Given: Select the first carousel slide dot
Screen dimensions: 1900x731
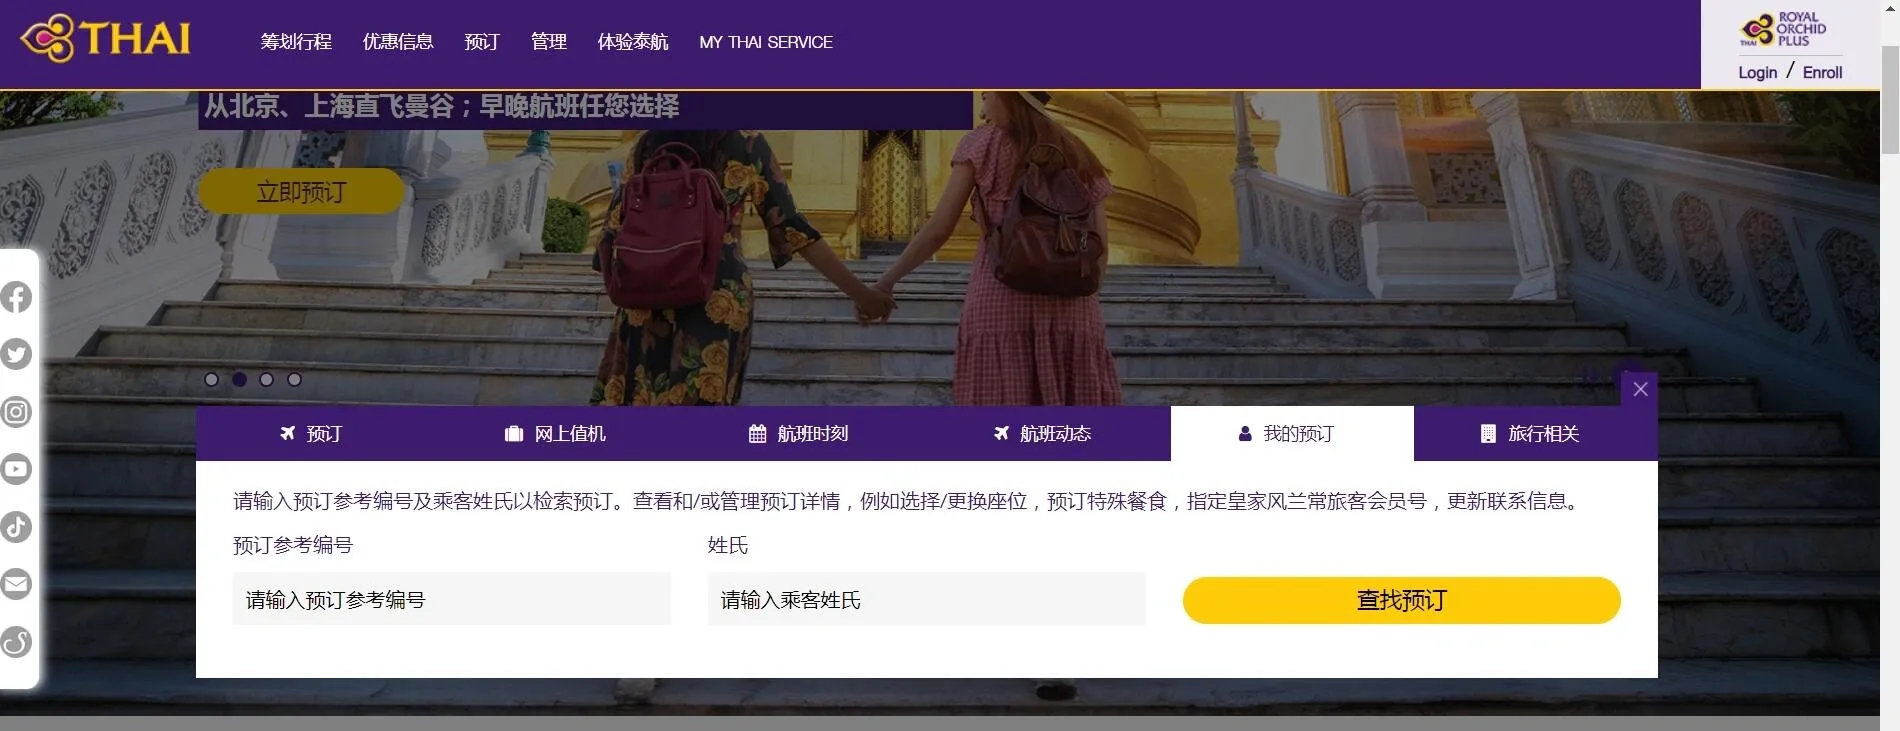Looking at the screenshot, I should (211, 380).
